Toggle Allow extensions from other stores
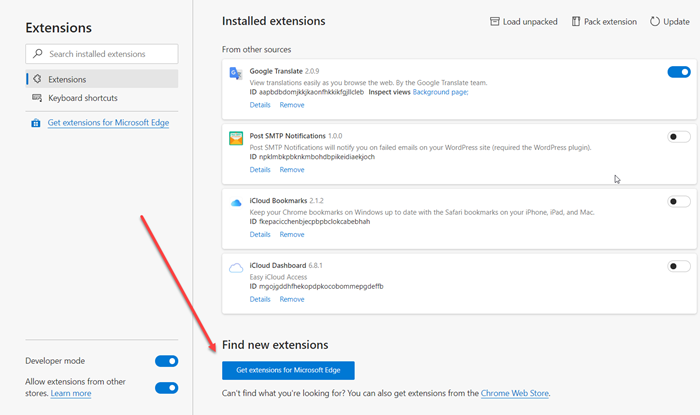 tap(166, 387)
